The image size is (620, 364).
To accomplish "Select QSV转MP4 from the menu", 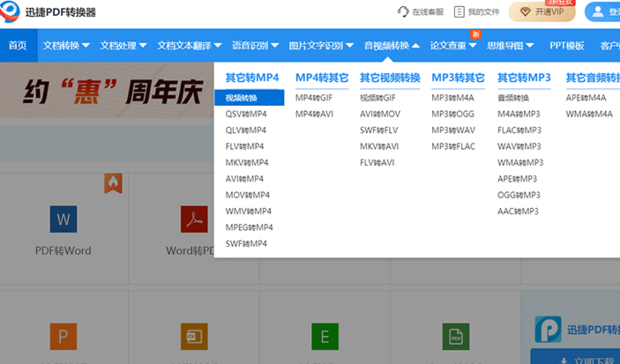I will (246, 114).
